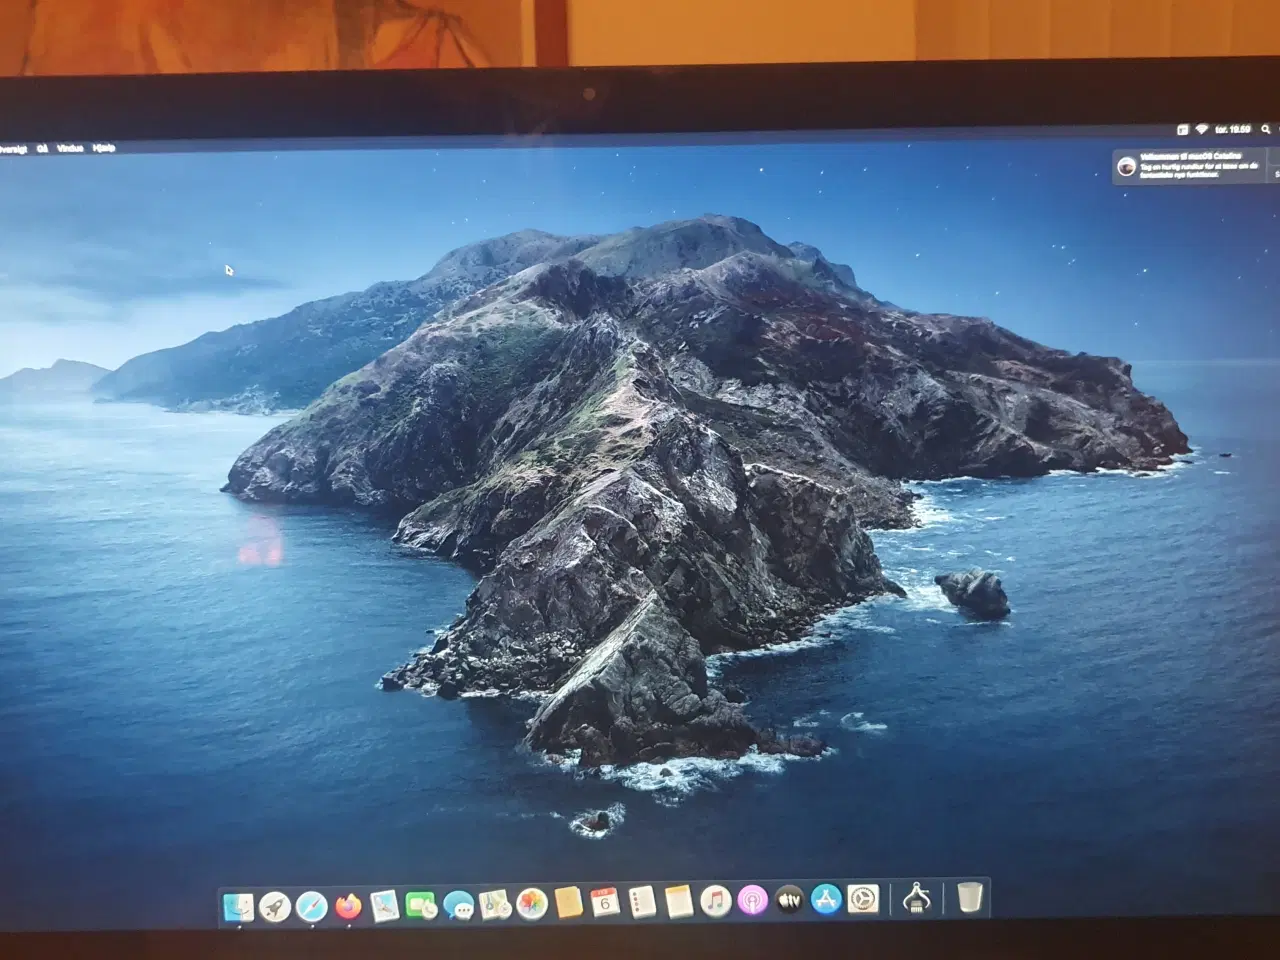Screen dimensions: 1280x960
Task: Open the Trash in the Dock
Action: (969, 897)
